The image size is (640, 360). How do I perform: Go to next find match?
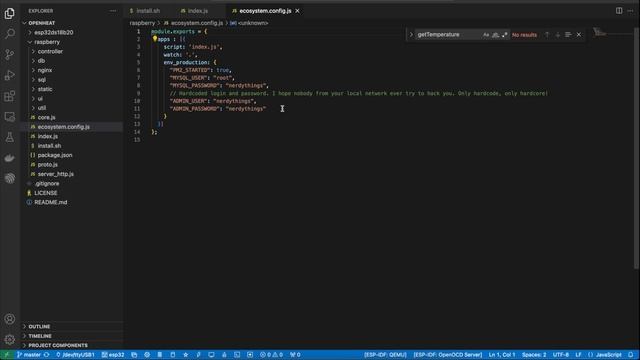tap(558, 35)
